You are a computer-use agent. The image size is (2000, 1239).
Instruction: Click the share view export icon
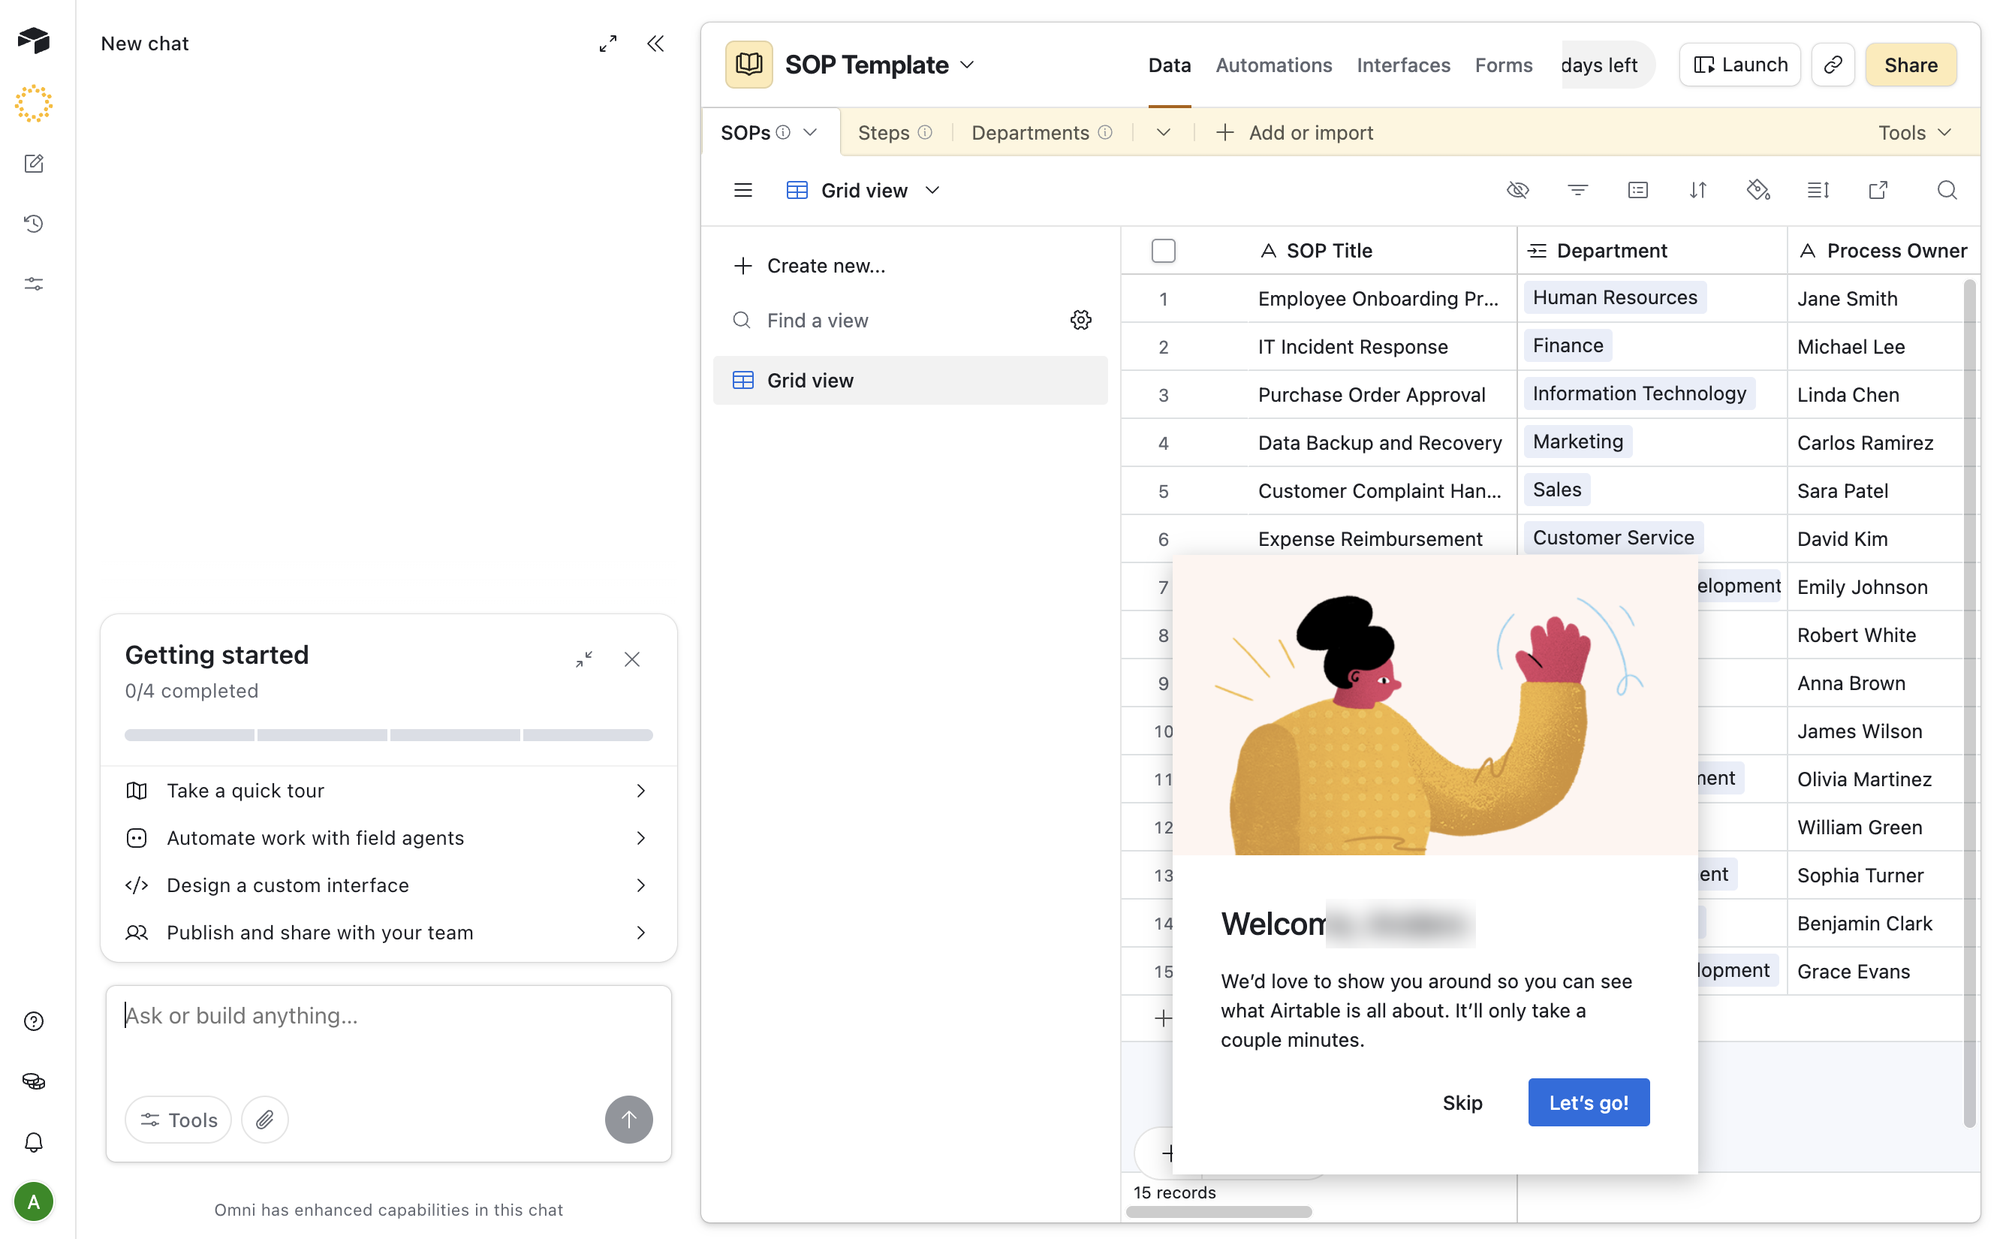(1878, 190)
